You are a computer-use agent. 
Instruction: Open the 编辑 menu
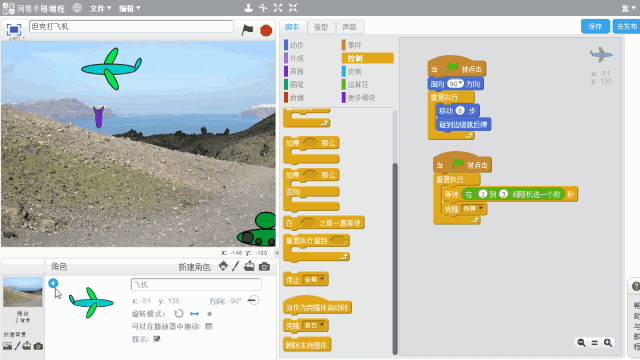129,8
